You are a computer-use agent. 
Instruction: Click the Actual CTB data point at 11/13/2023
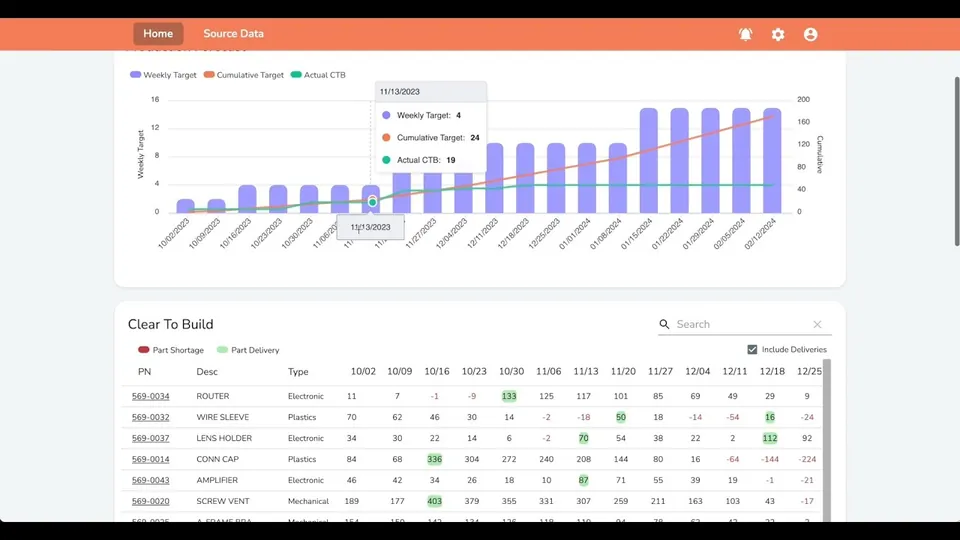pyautogui.click(x=372, y=203)
